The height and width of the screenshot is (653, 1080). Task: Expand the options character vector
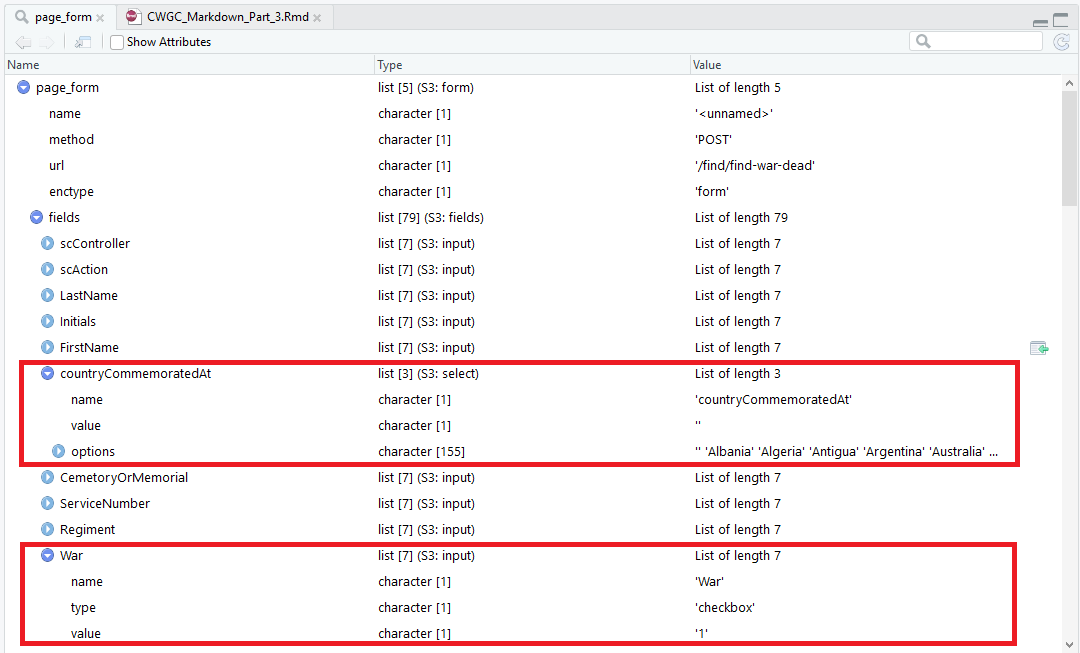(x=59, y=451)
